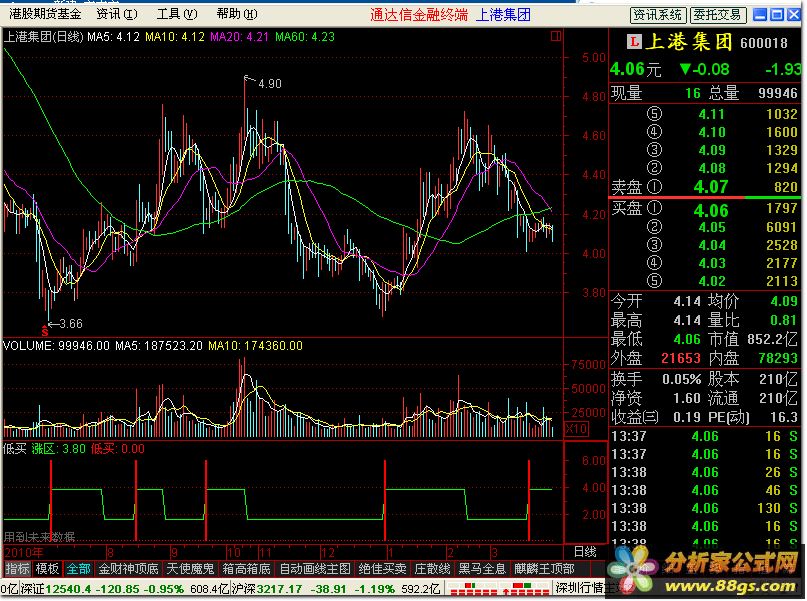807x601 pixels.
Task: Click buy level 2 price 4.05
Action: [x=712, y=227]
